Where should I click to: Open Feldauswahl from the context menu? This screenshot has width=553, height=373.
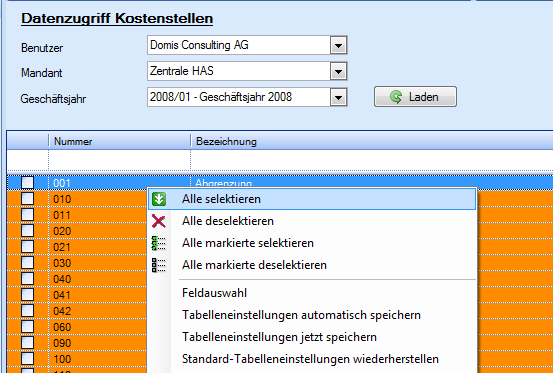click(312, 293)
